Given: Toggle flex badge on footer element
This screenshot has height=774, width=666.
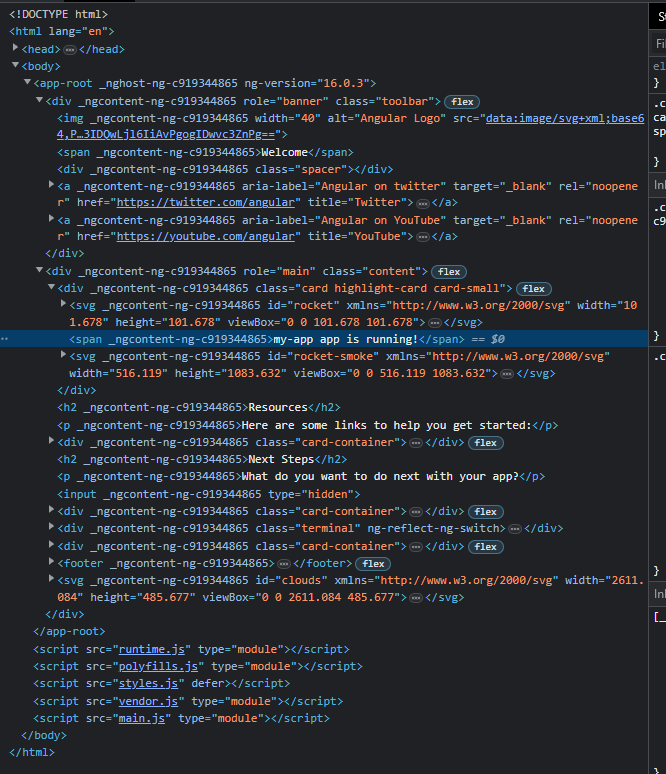Looking at the screenshot, I should click(x=373, y=564).
